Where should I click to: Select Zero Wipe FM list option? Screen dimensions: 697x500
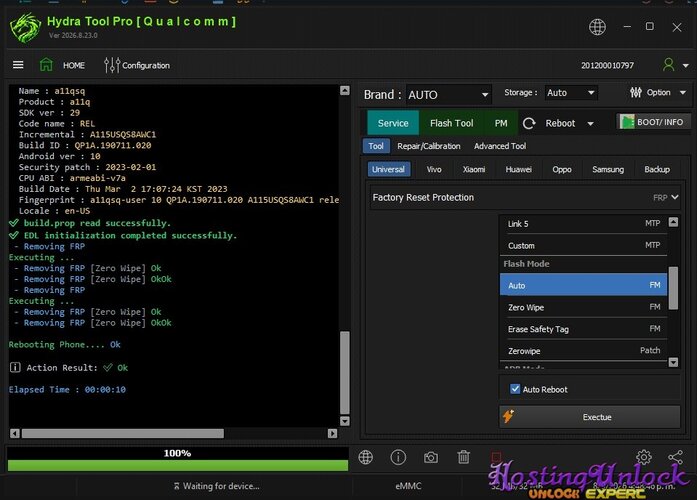[583, 307]
